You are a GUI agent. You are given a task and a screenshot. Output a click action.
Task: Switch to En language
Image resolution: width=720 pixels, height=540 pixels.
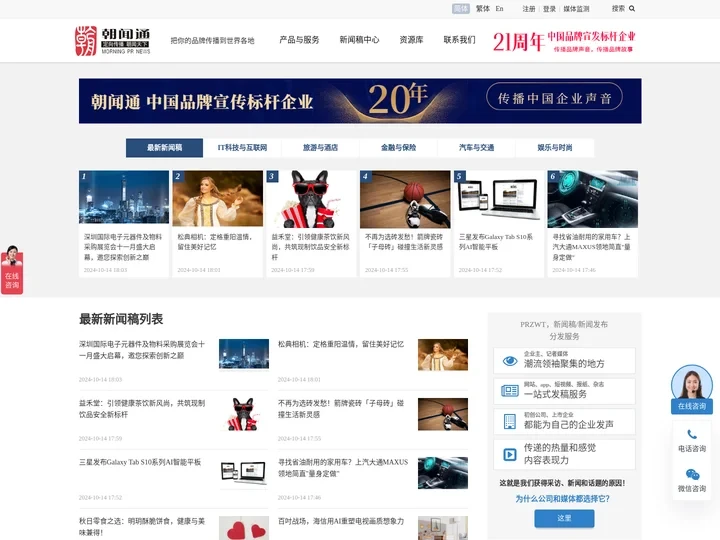point(500,9)
